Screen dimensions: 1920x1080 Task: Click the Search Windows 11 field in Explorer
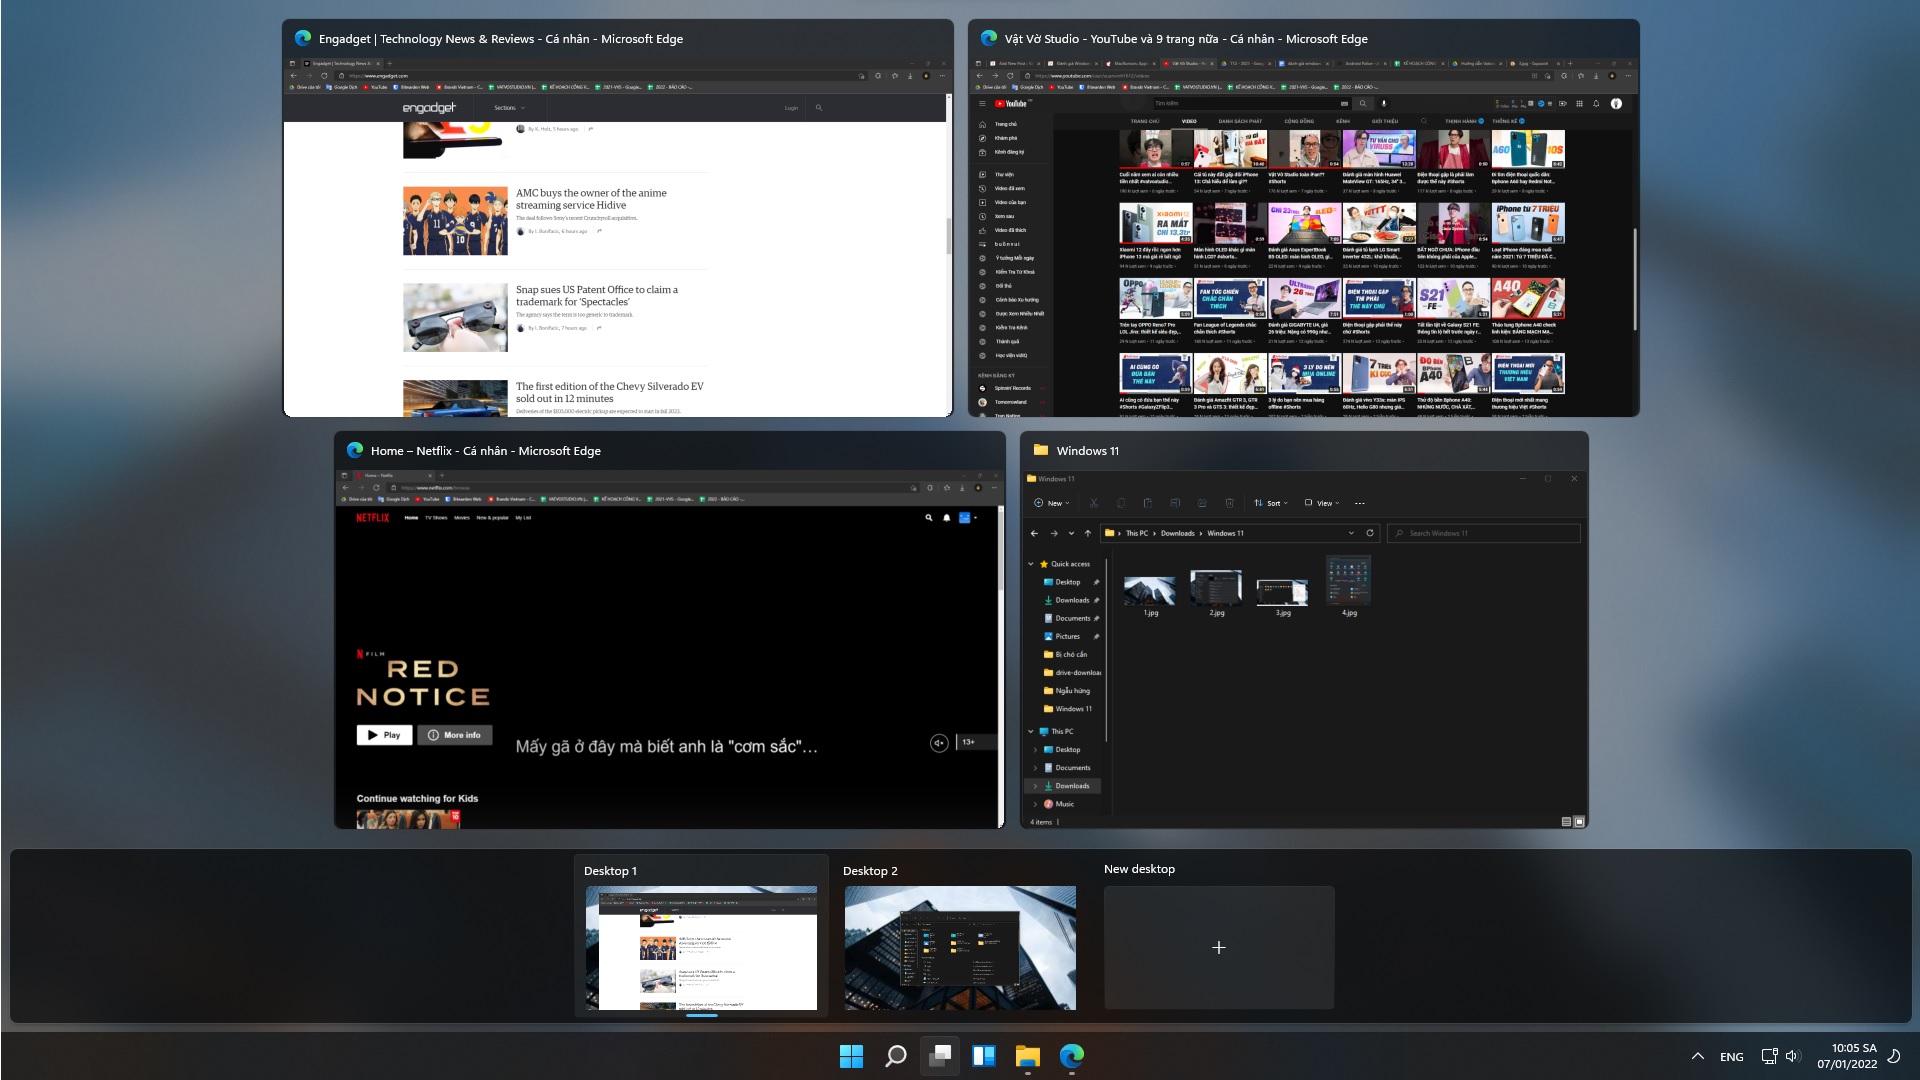point(1483,533)
